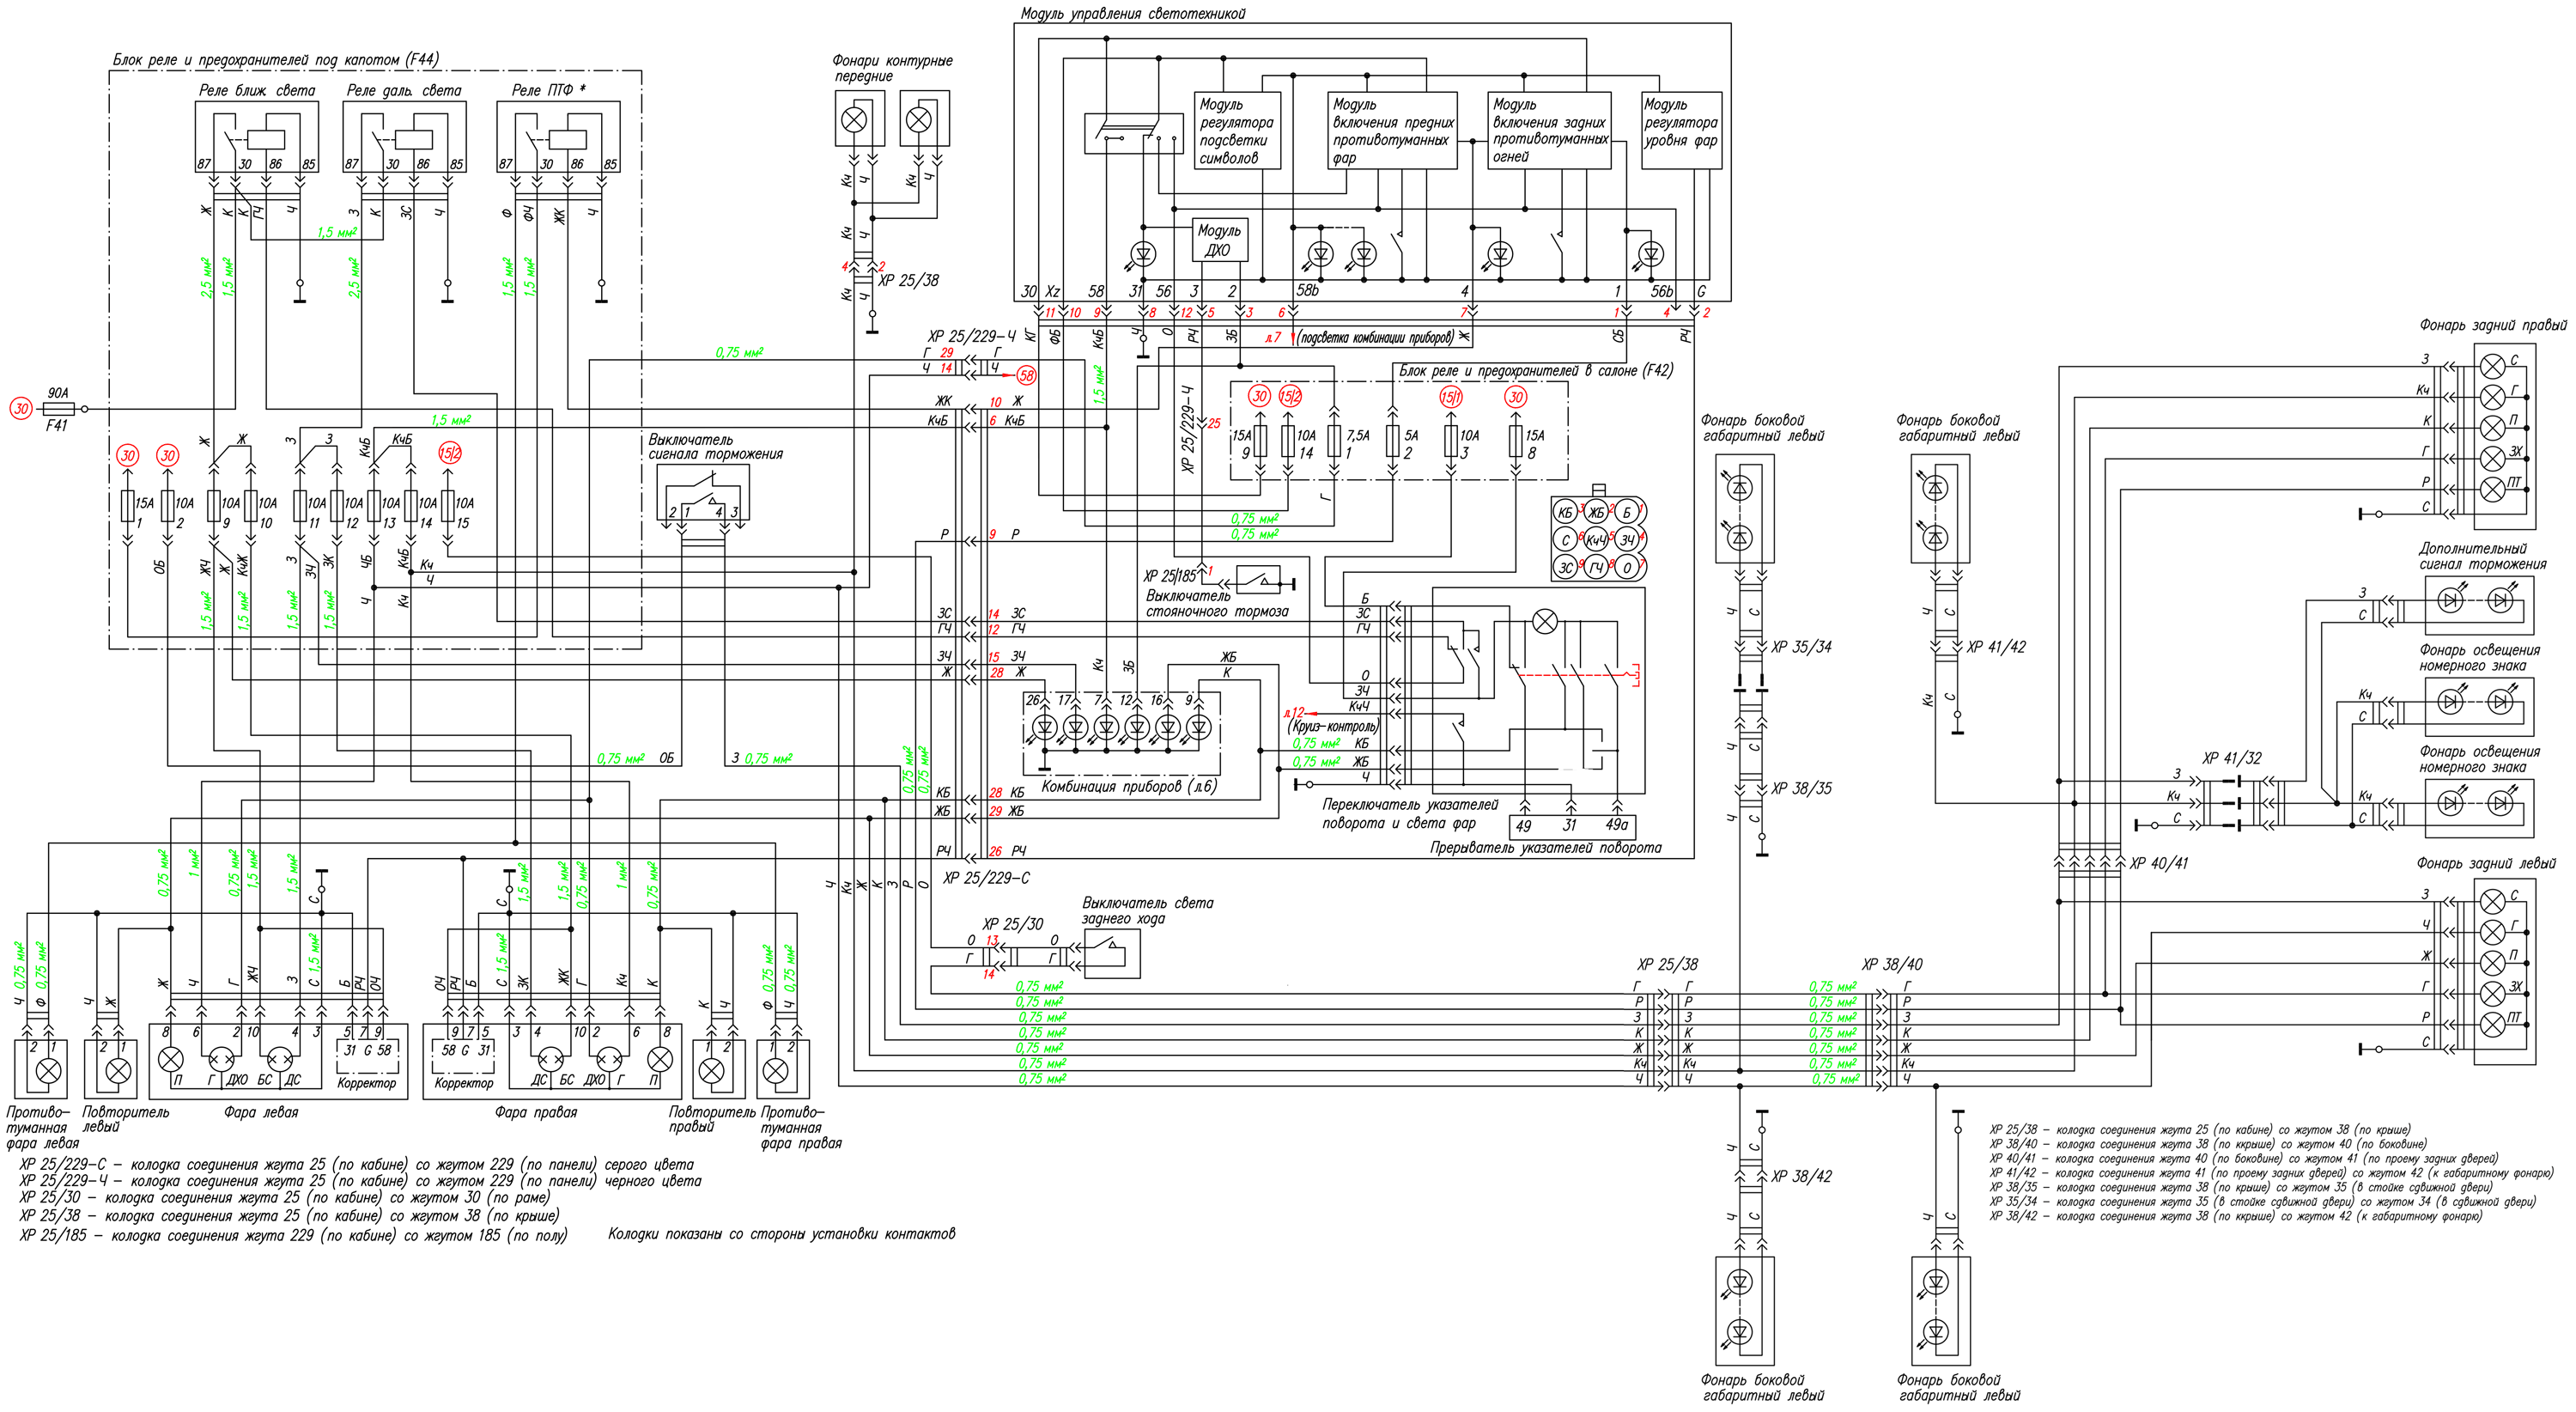Click the 'Фара правая' label
This screenshot has height=1412, width=2576.
coord(536,1112)
